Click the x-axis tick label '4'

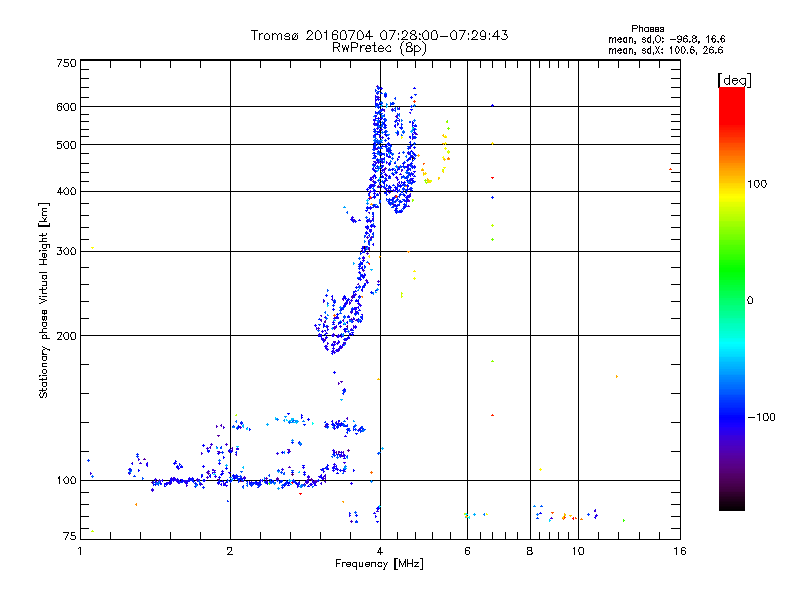(380, 551)
